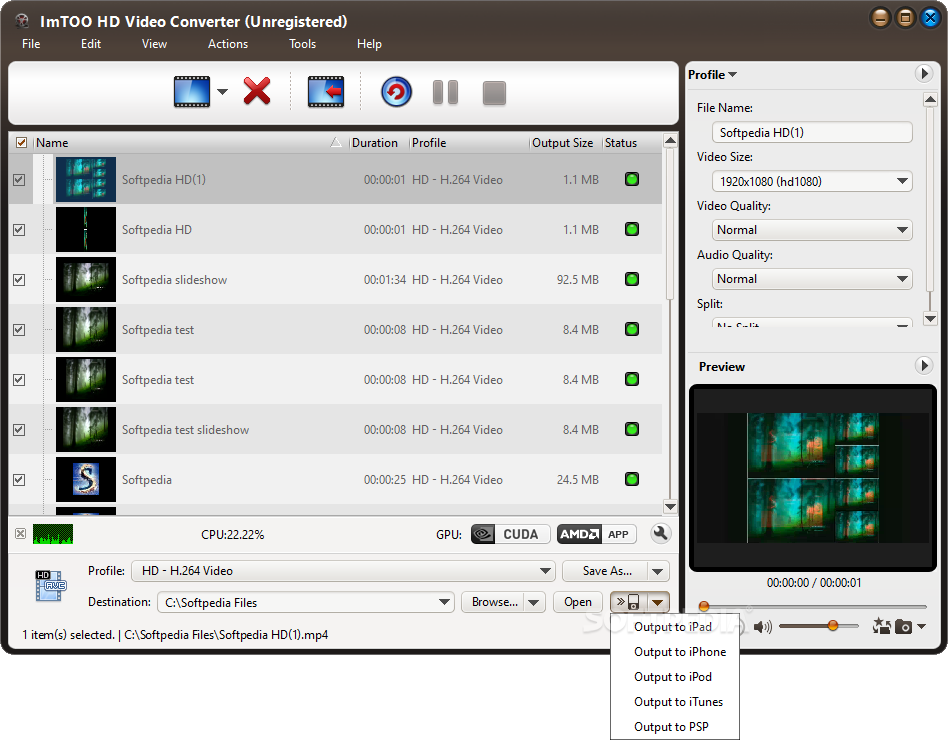
Task: Choose Output to PSP
Action: click(x=675, y=727)
